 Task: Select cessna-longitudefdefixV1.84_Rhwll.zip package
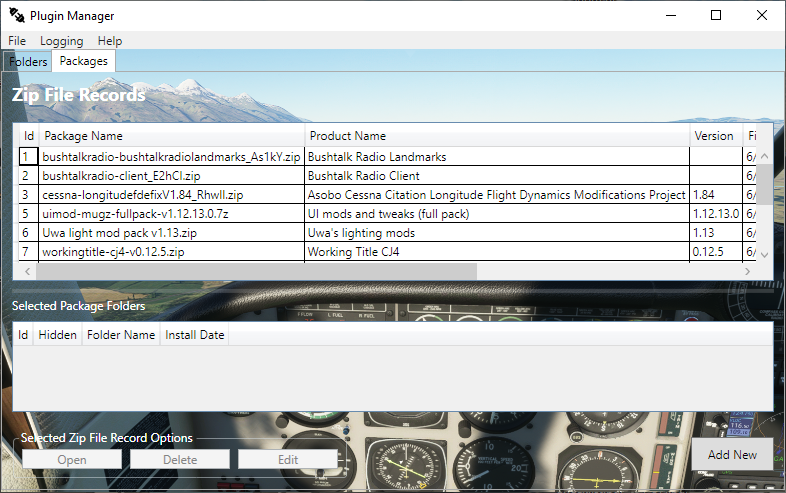coord(171,195)
